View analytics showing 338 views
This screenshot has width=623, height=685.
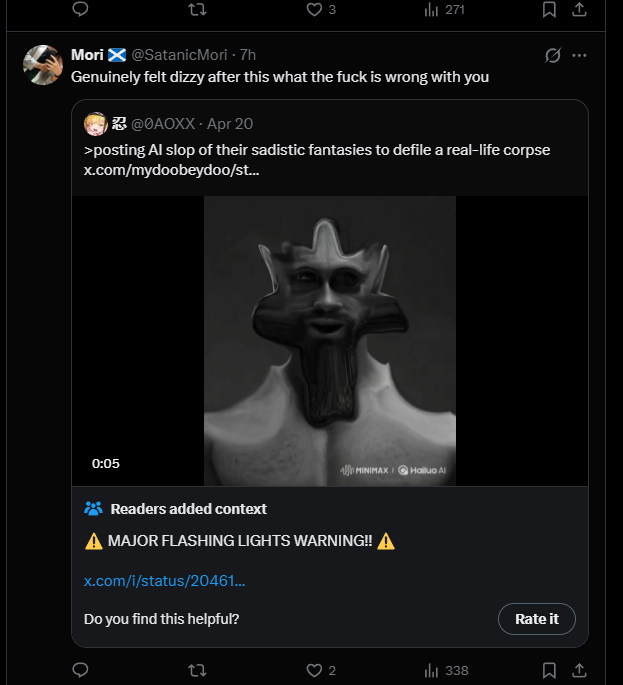(432, 670)
